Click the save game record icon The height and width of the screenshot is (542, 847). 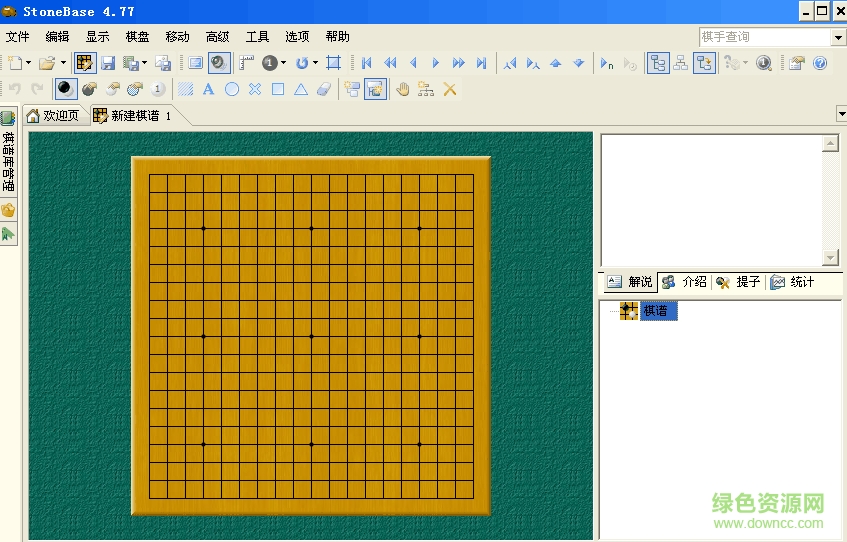point(108,63)
